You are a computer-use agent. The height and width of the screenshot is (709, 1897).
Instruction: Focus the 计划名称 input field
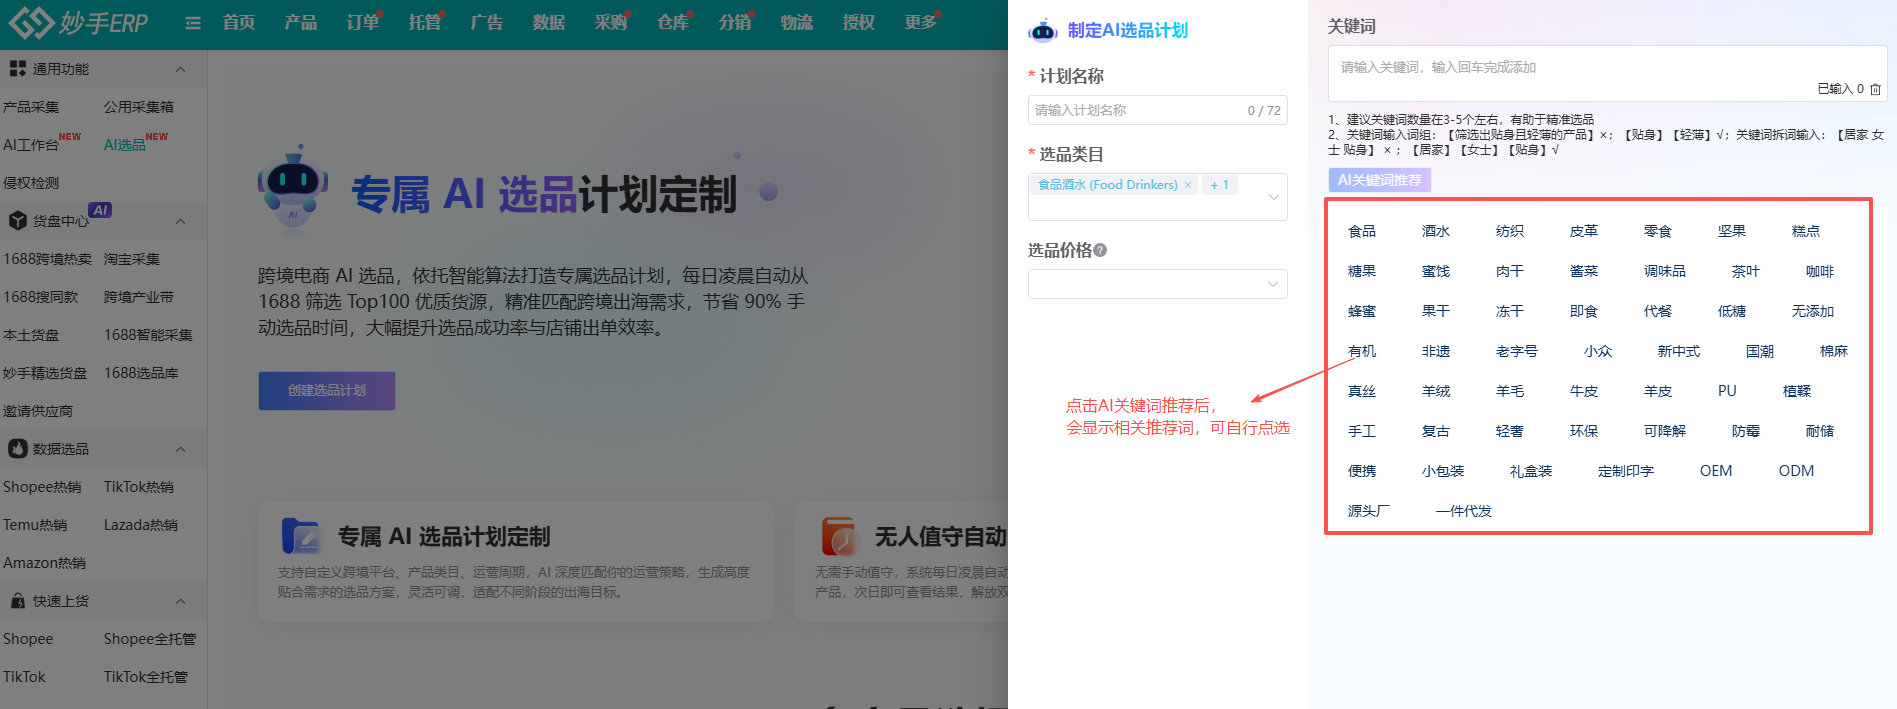click(x=1158, y=110)
